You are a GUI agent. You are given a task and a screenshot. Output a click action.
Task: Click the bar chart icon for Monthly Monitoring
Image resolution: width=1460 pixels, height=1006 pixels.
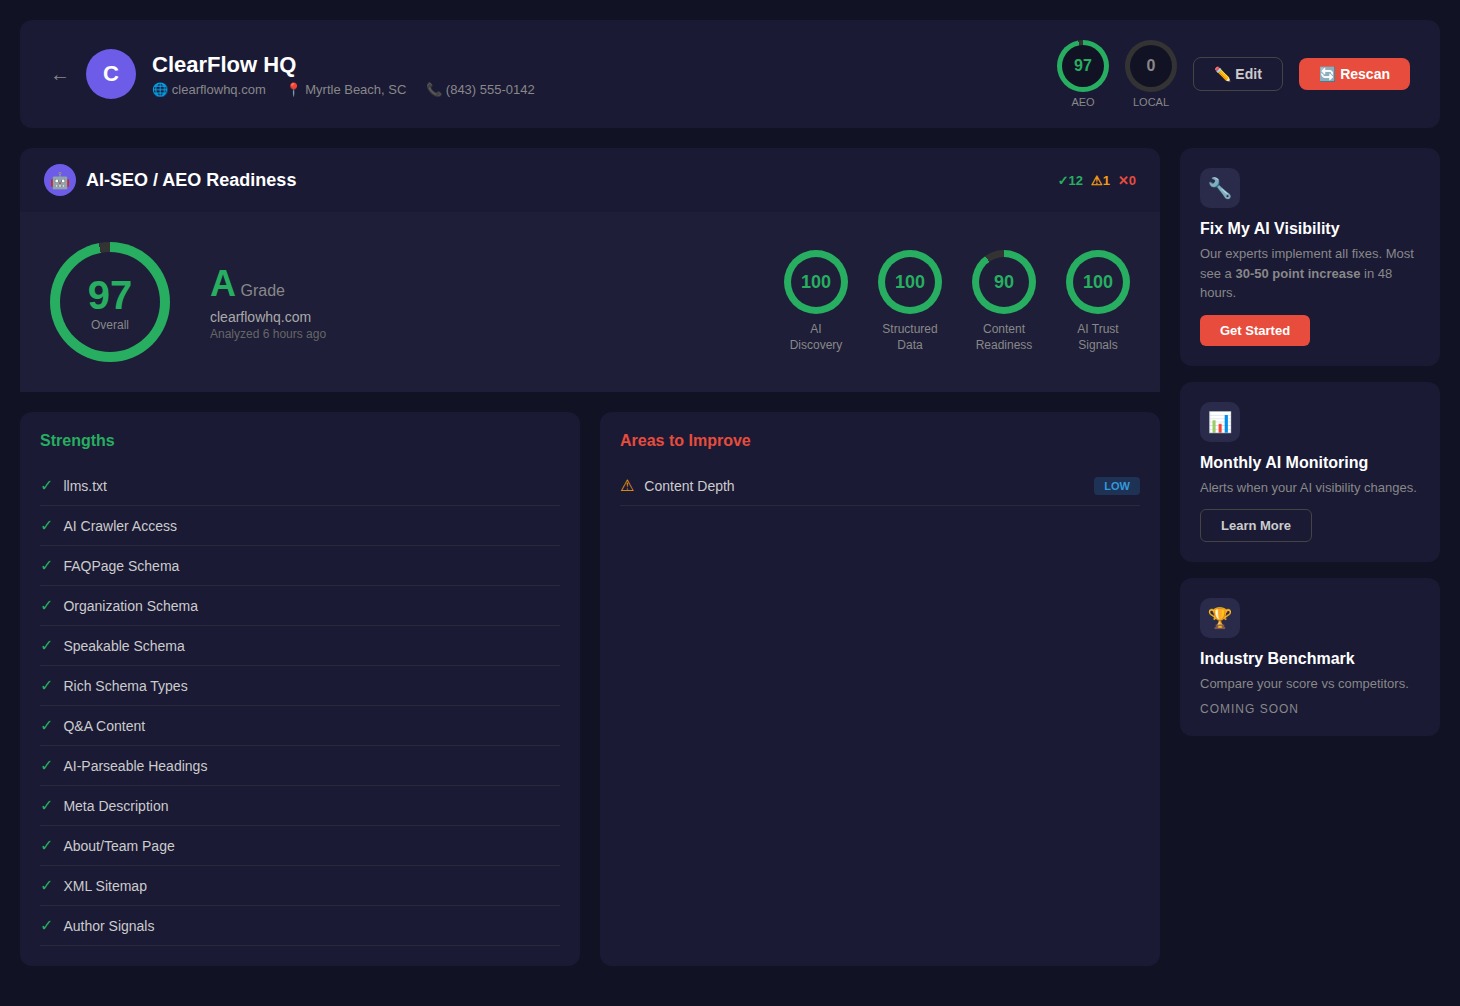click(1219, 422)
